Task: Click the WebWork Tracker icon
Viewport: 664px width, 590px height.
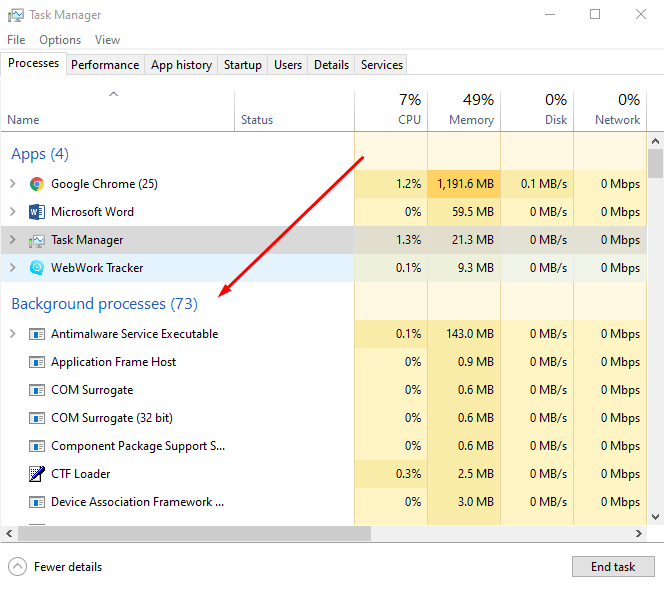Action: (37, 268)
